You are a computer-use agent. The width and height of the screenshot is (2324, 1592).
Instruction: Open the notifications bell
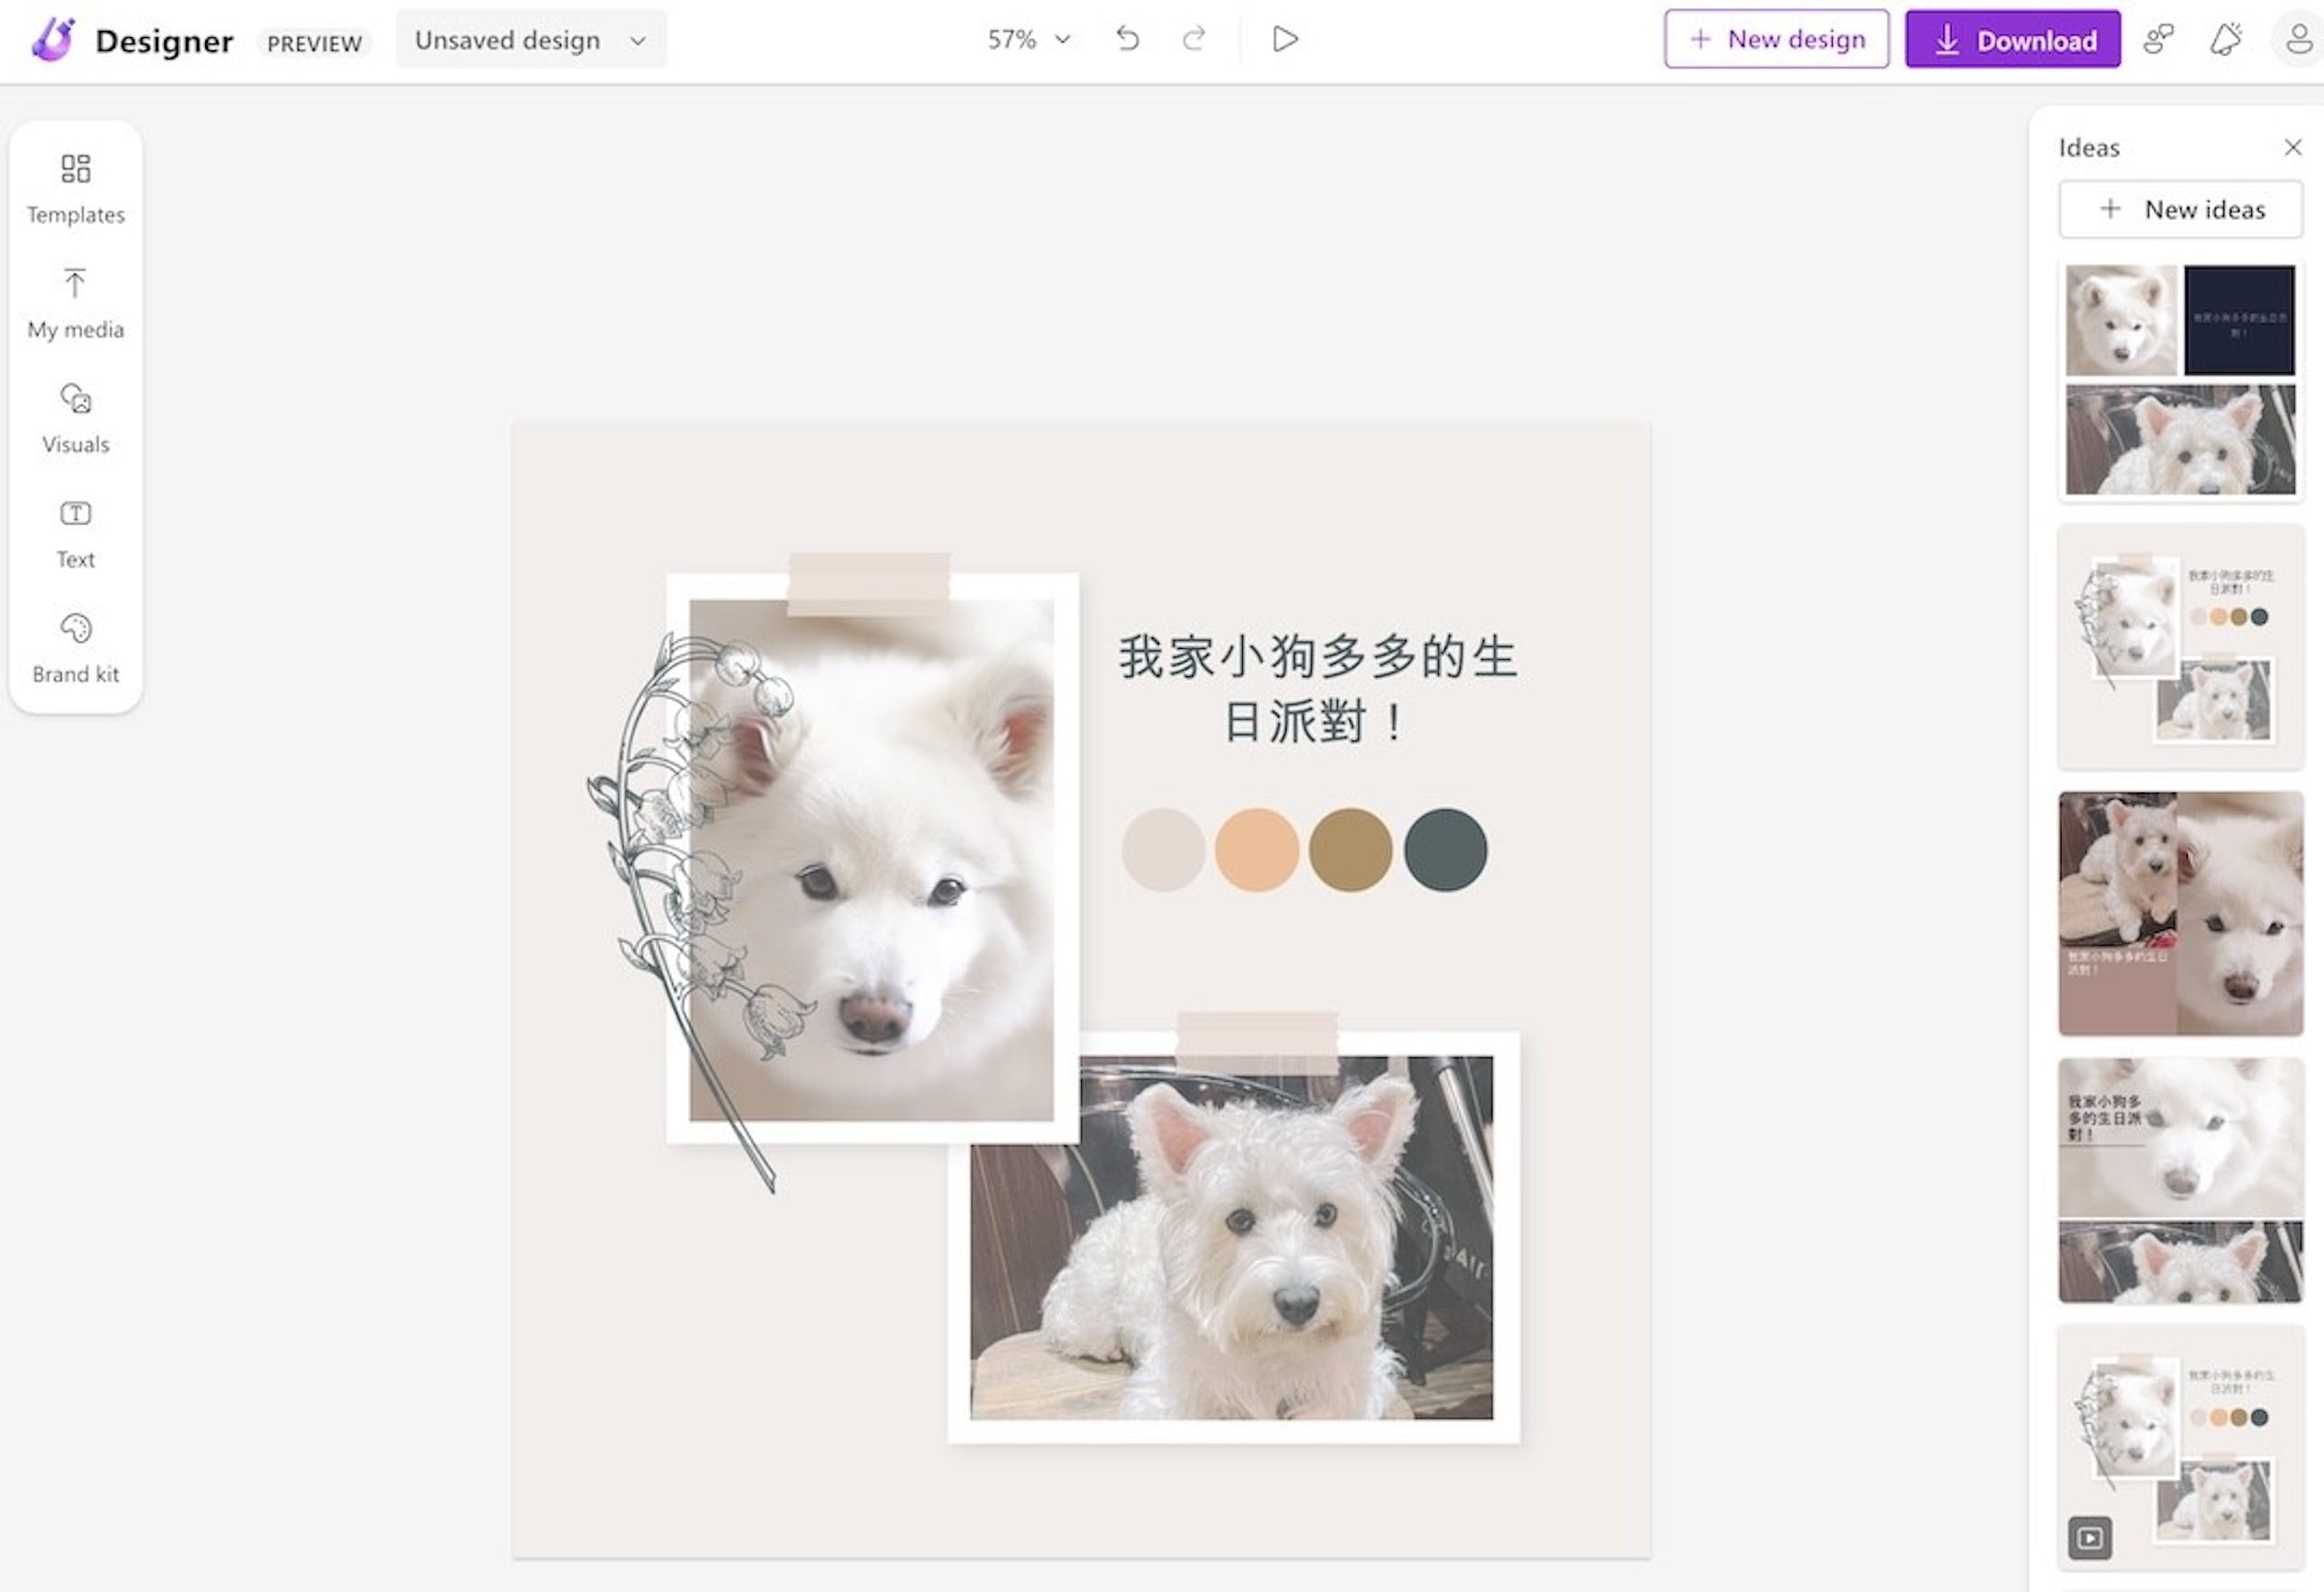(x=2226, y=40)
